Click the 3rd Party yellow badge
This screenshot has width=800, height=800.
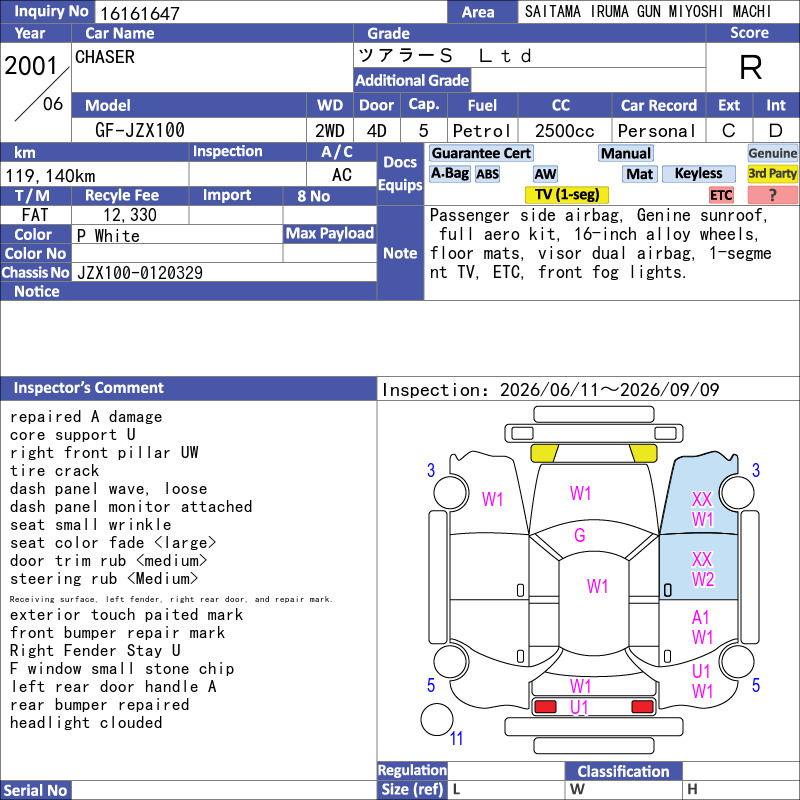coord(772,173)
